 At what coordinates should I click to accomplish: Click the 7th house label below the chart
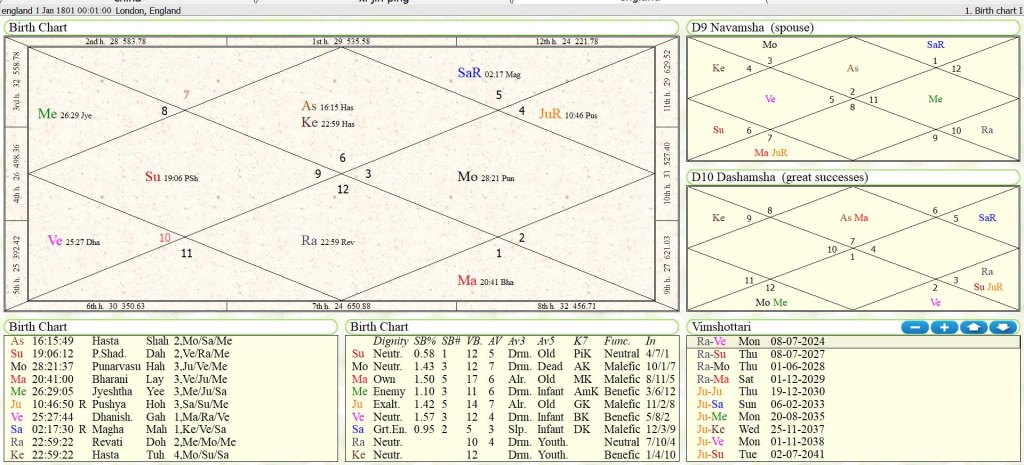(x=341, y=306)
